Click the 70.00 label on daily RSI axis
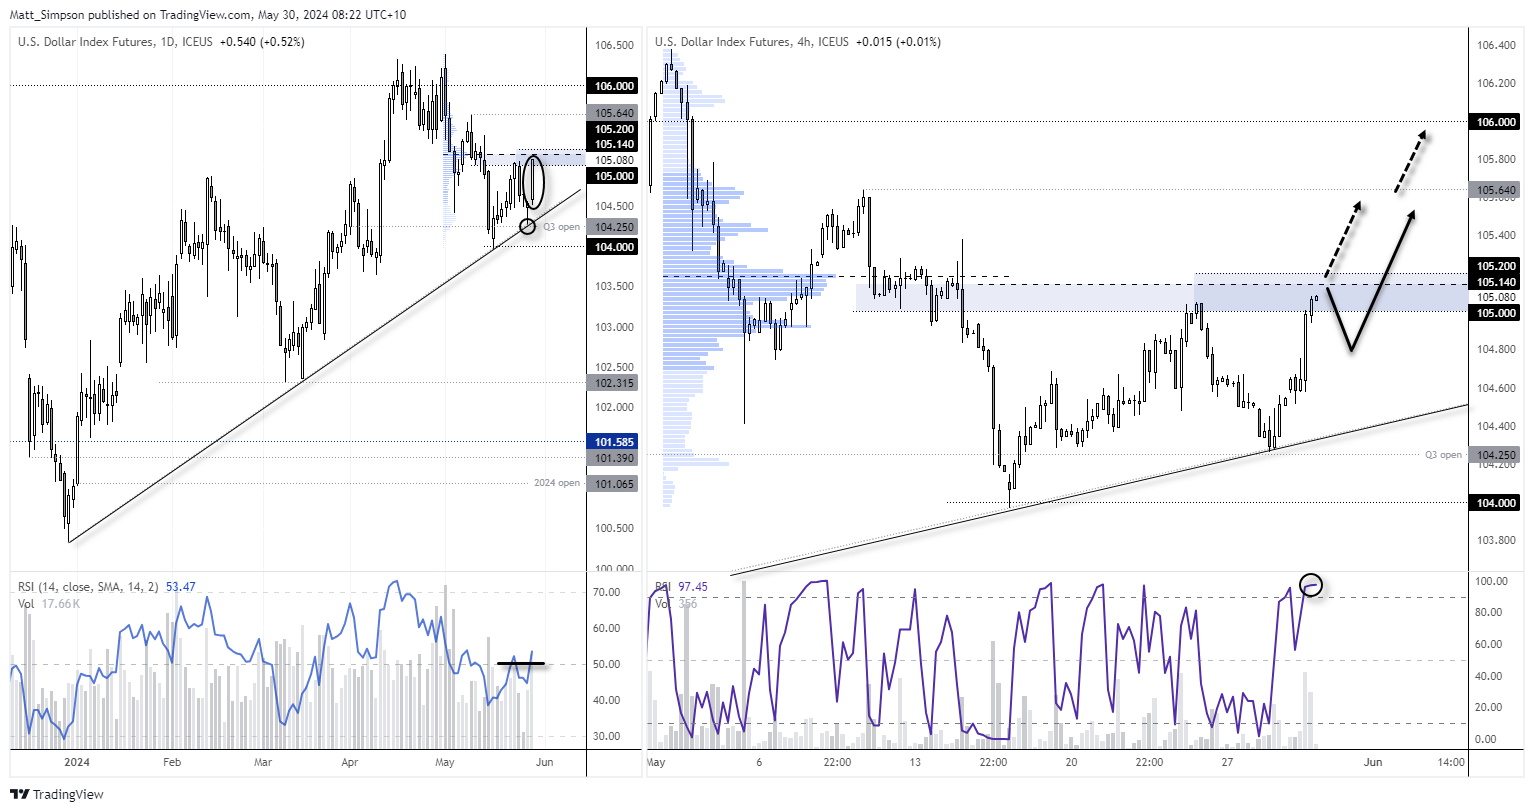 coord(609,592)
